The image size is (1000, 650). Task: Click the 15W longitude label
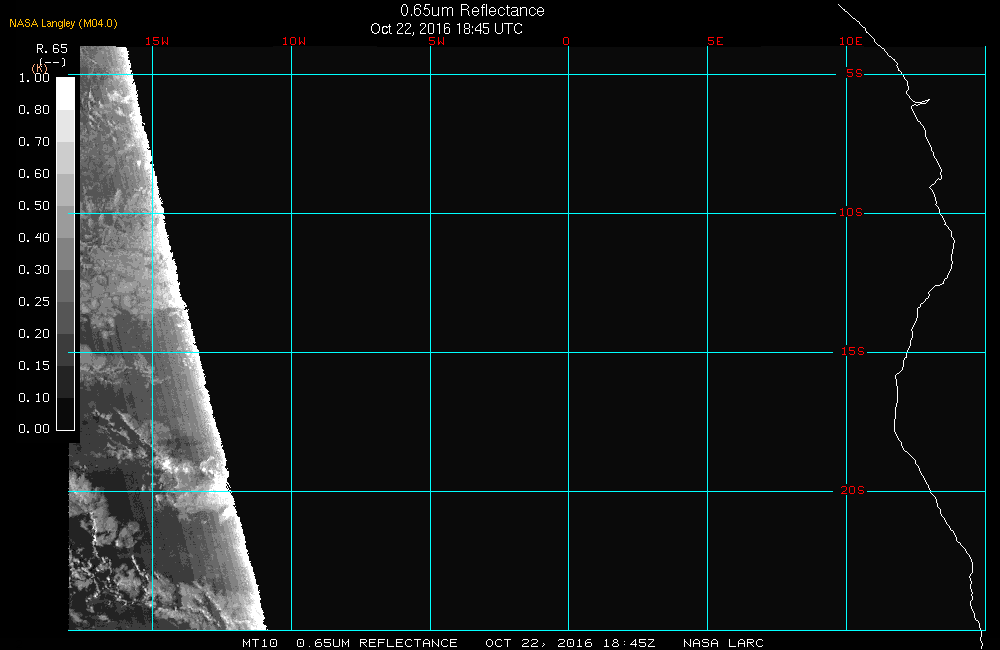pyautogui.click(x=155, y=41)
